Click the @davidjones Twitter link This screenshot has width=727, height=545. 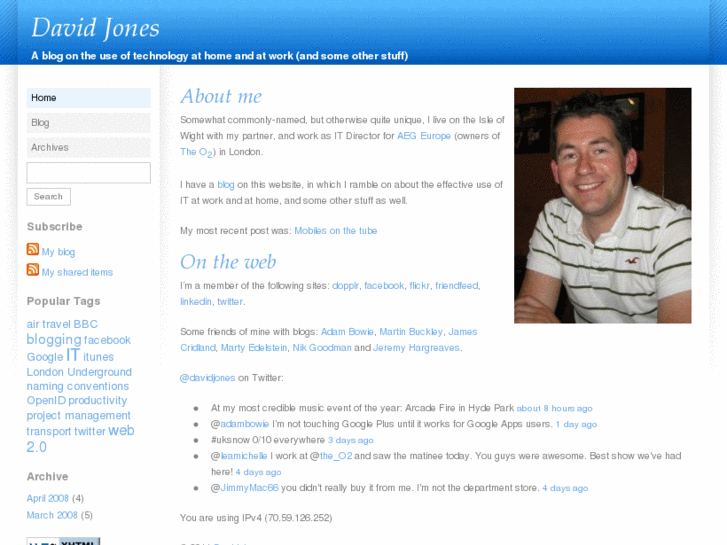pyautogui.click(x=208, y=378)
